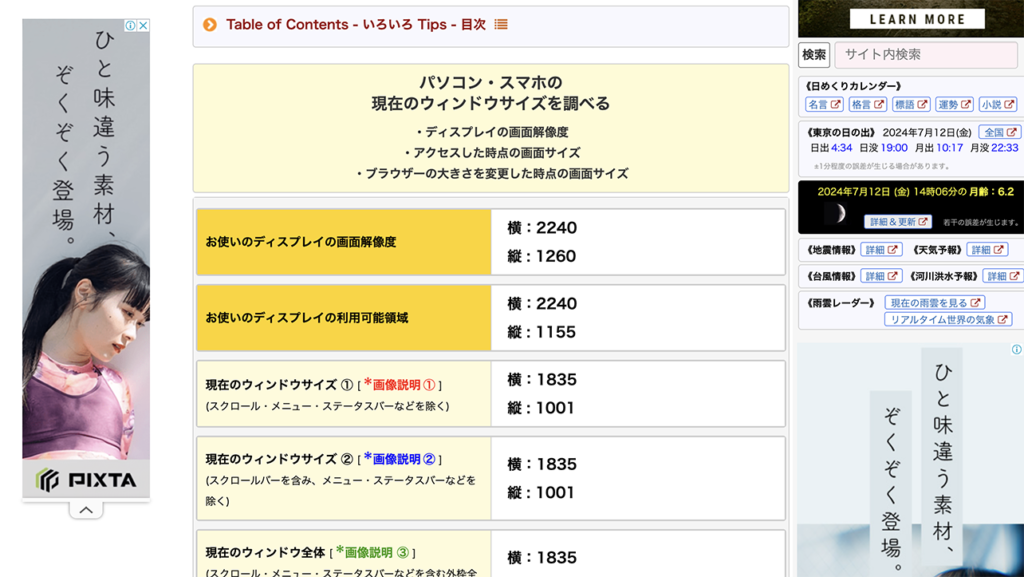
Task: Close the left PIXTA advertisement
Action: [143, 25]
